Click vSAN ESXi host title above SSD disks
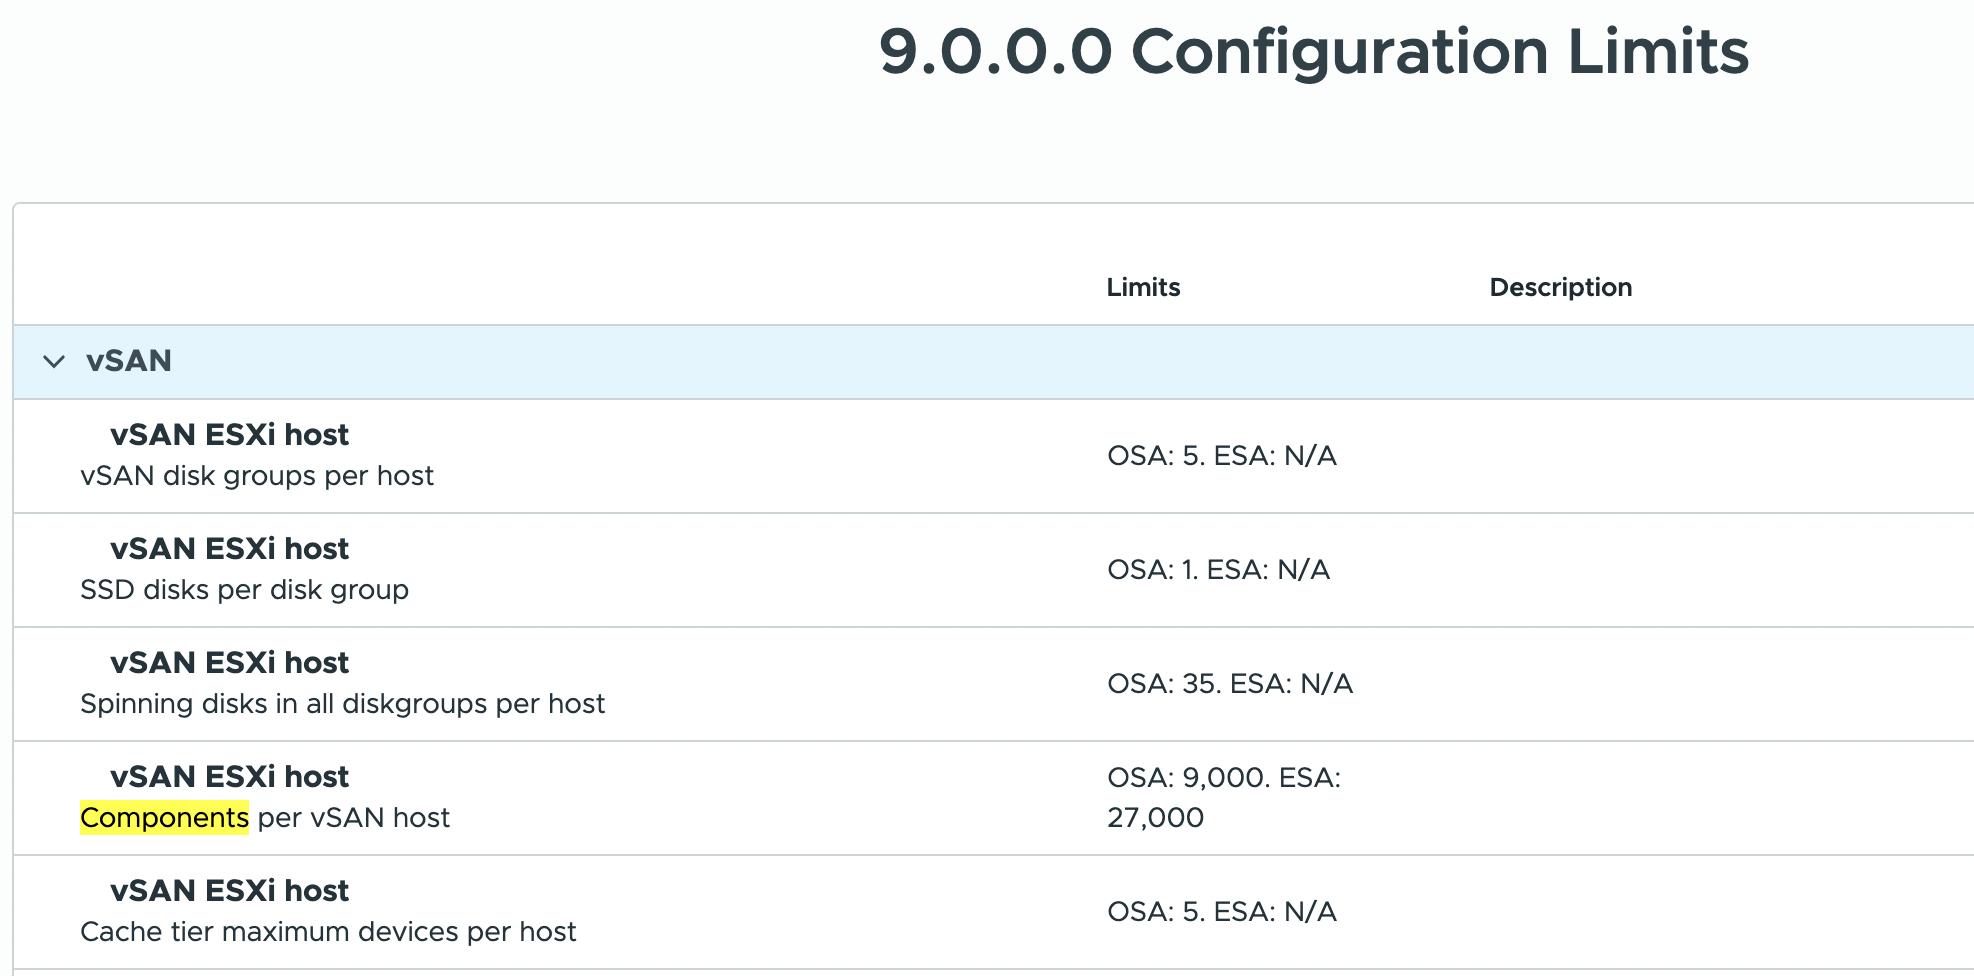Screen dimensions: 1974x976 229,549
